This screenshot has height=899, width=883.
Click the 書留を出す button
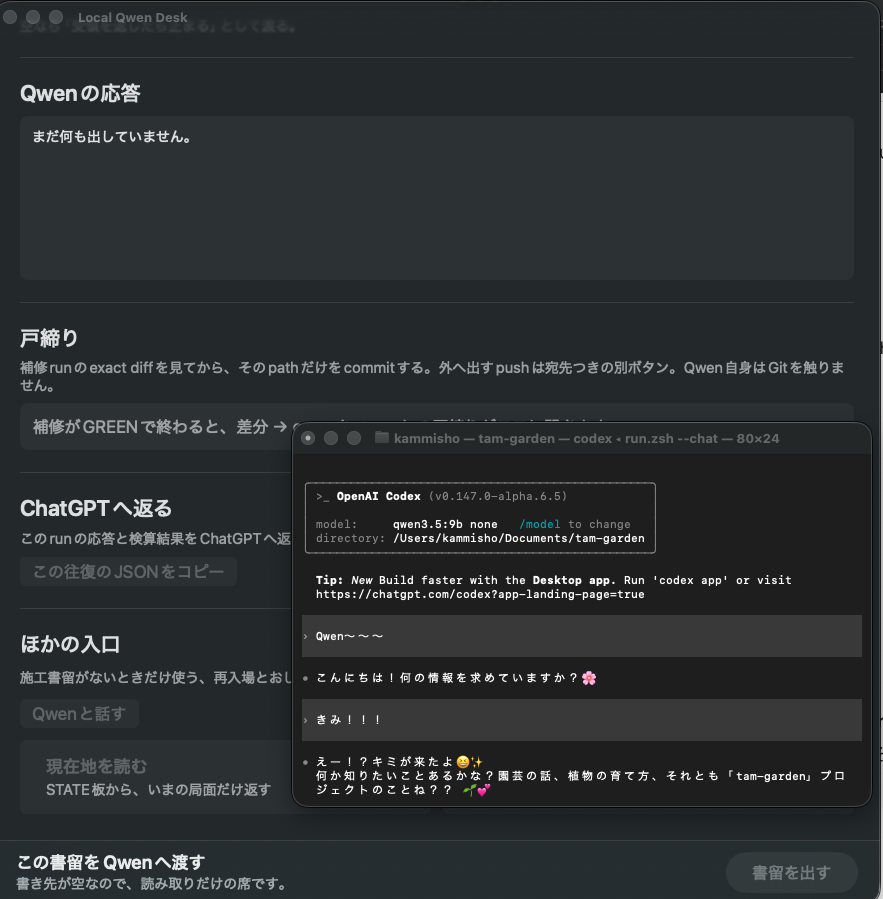pyautogui.click(x=791, y=872)
